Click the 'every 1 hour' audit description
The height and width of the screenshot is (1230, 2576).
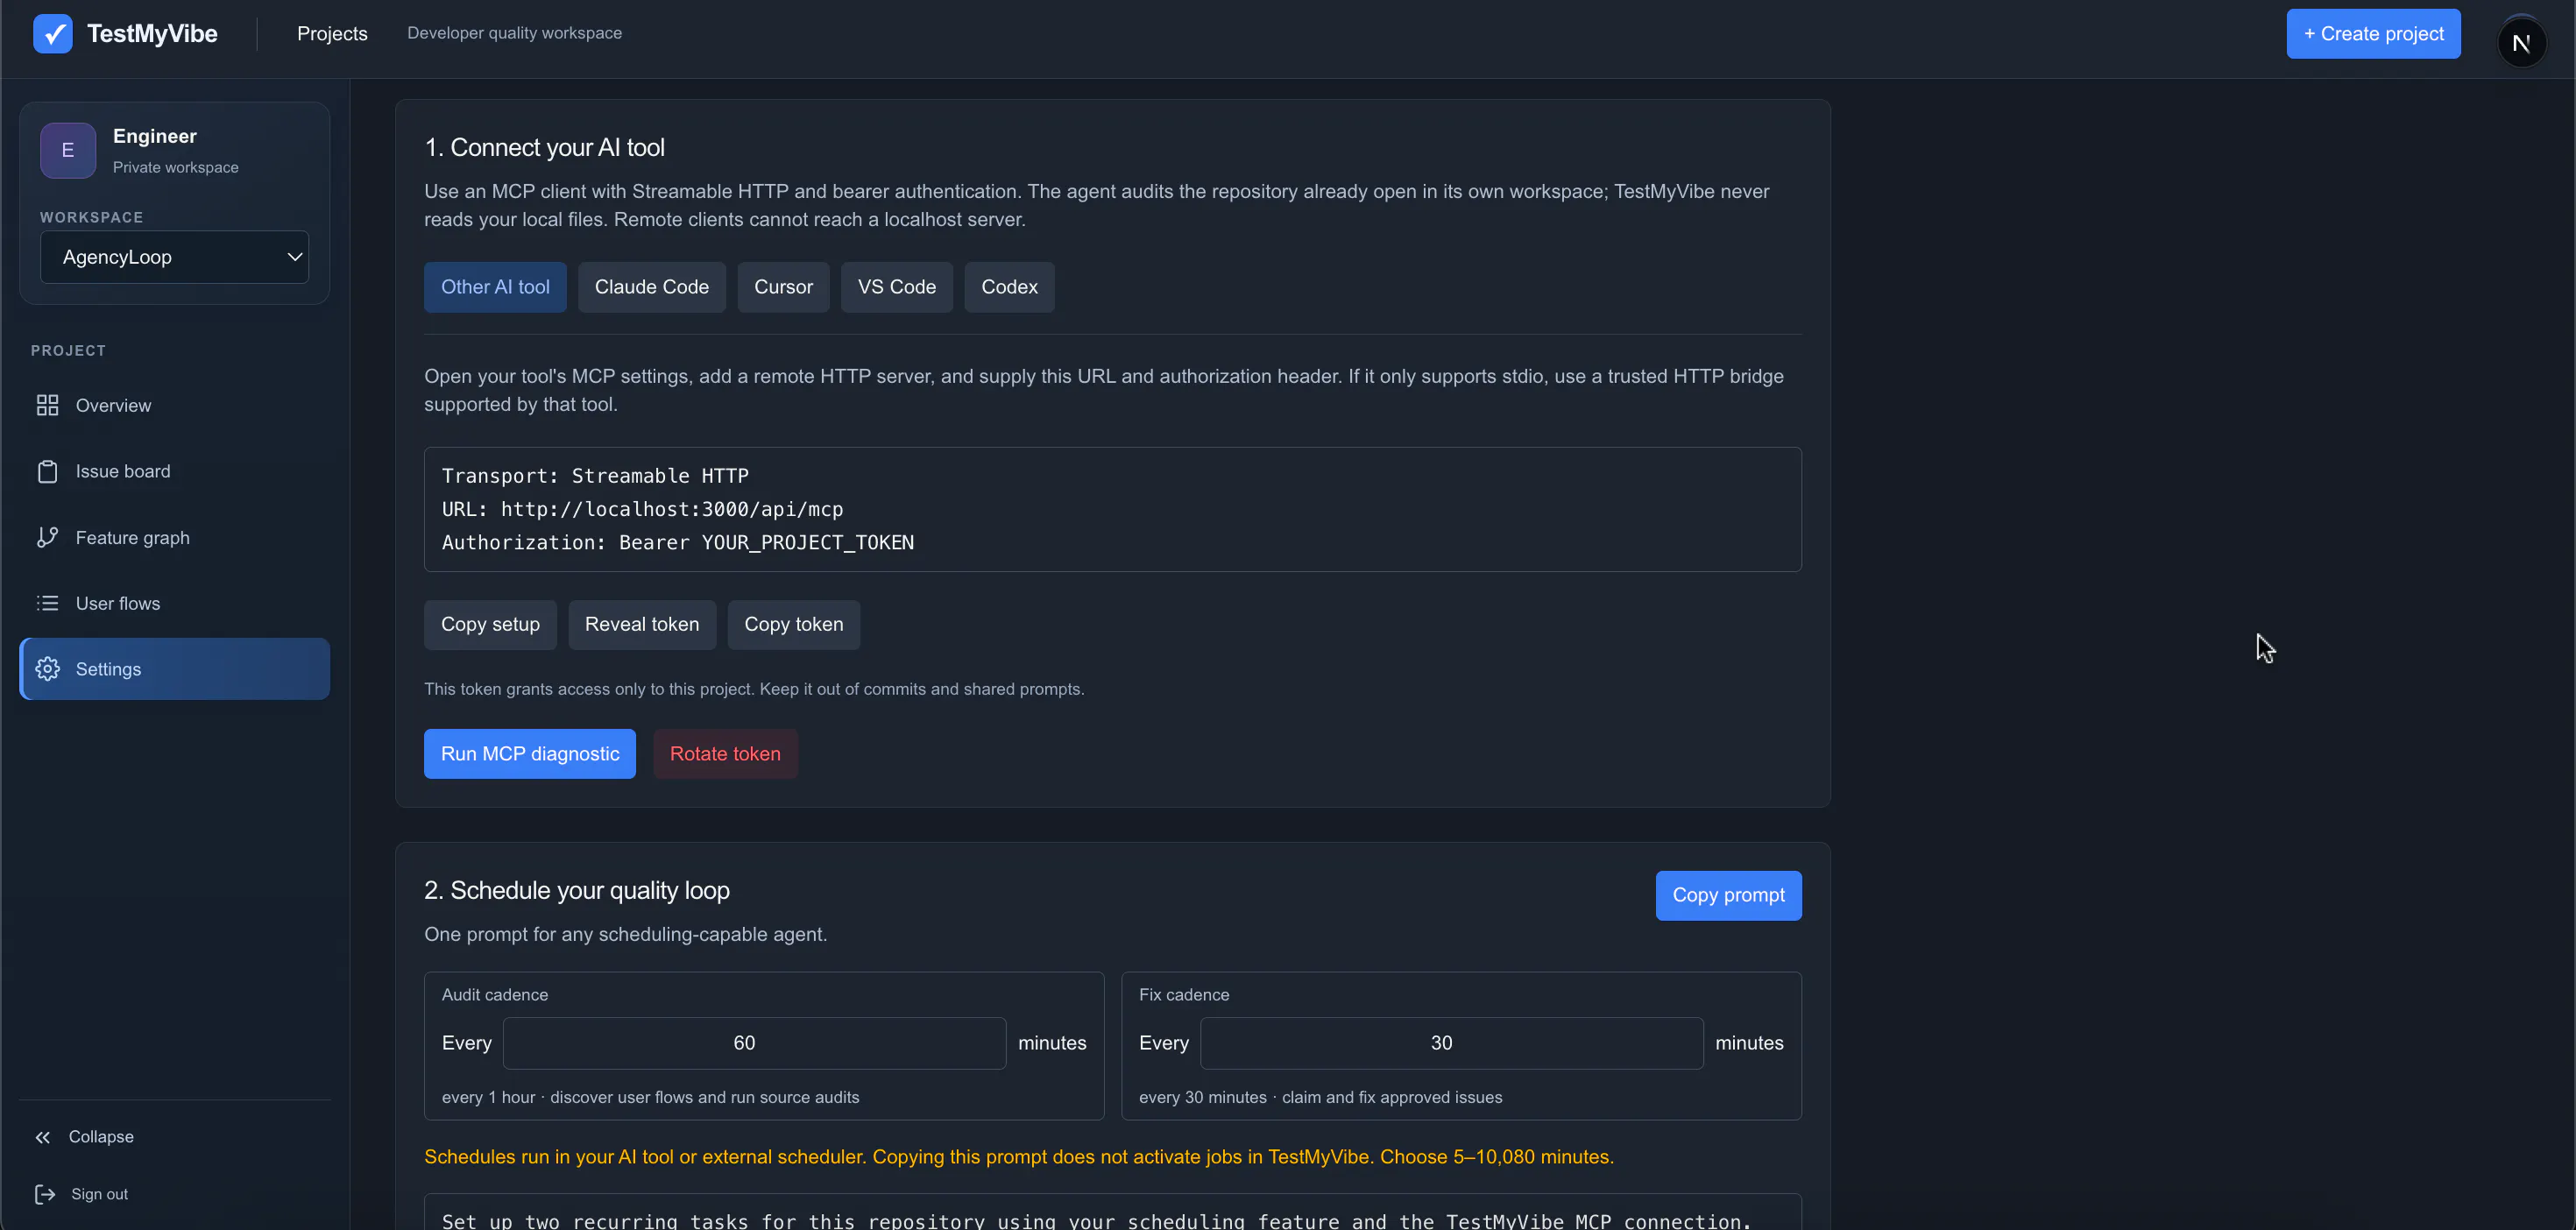click(650, 1098)
